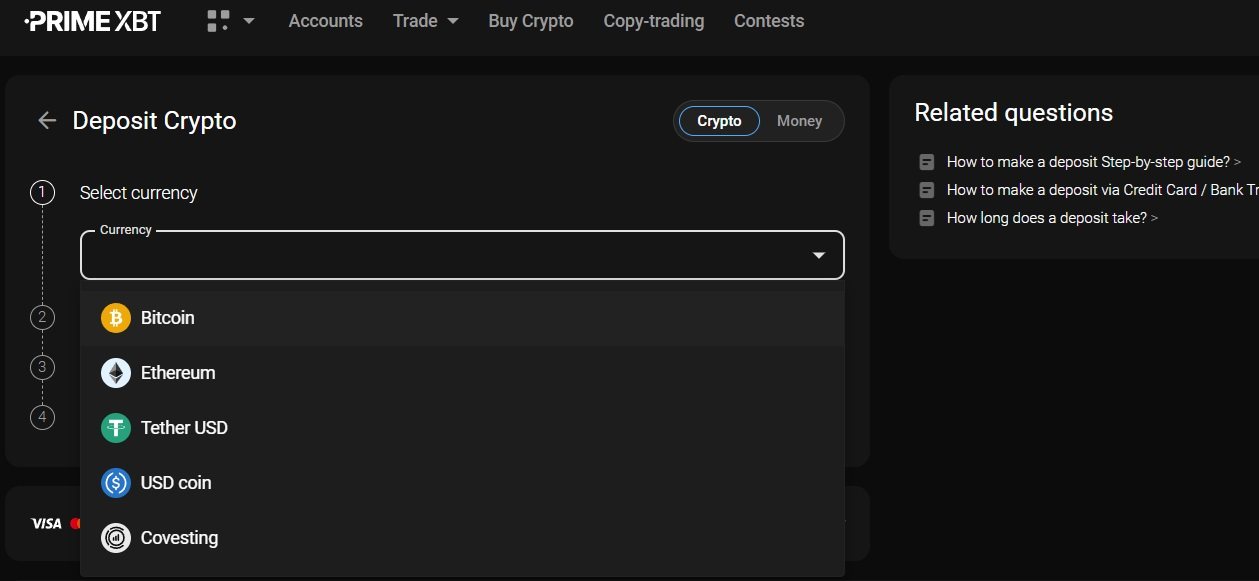
Task: Choose Tether USD from the currency list
Action: [x=462, y=428]
